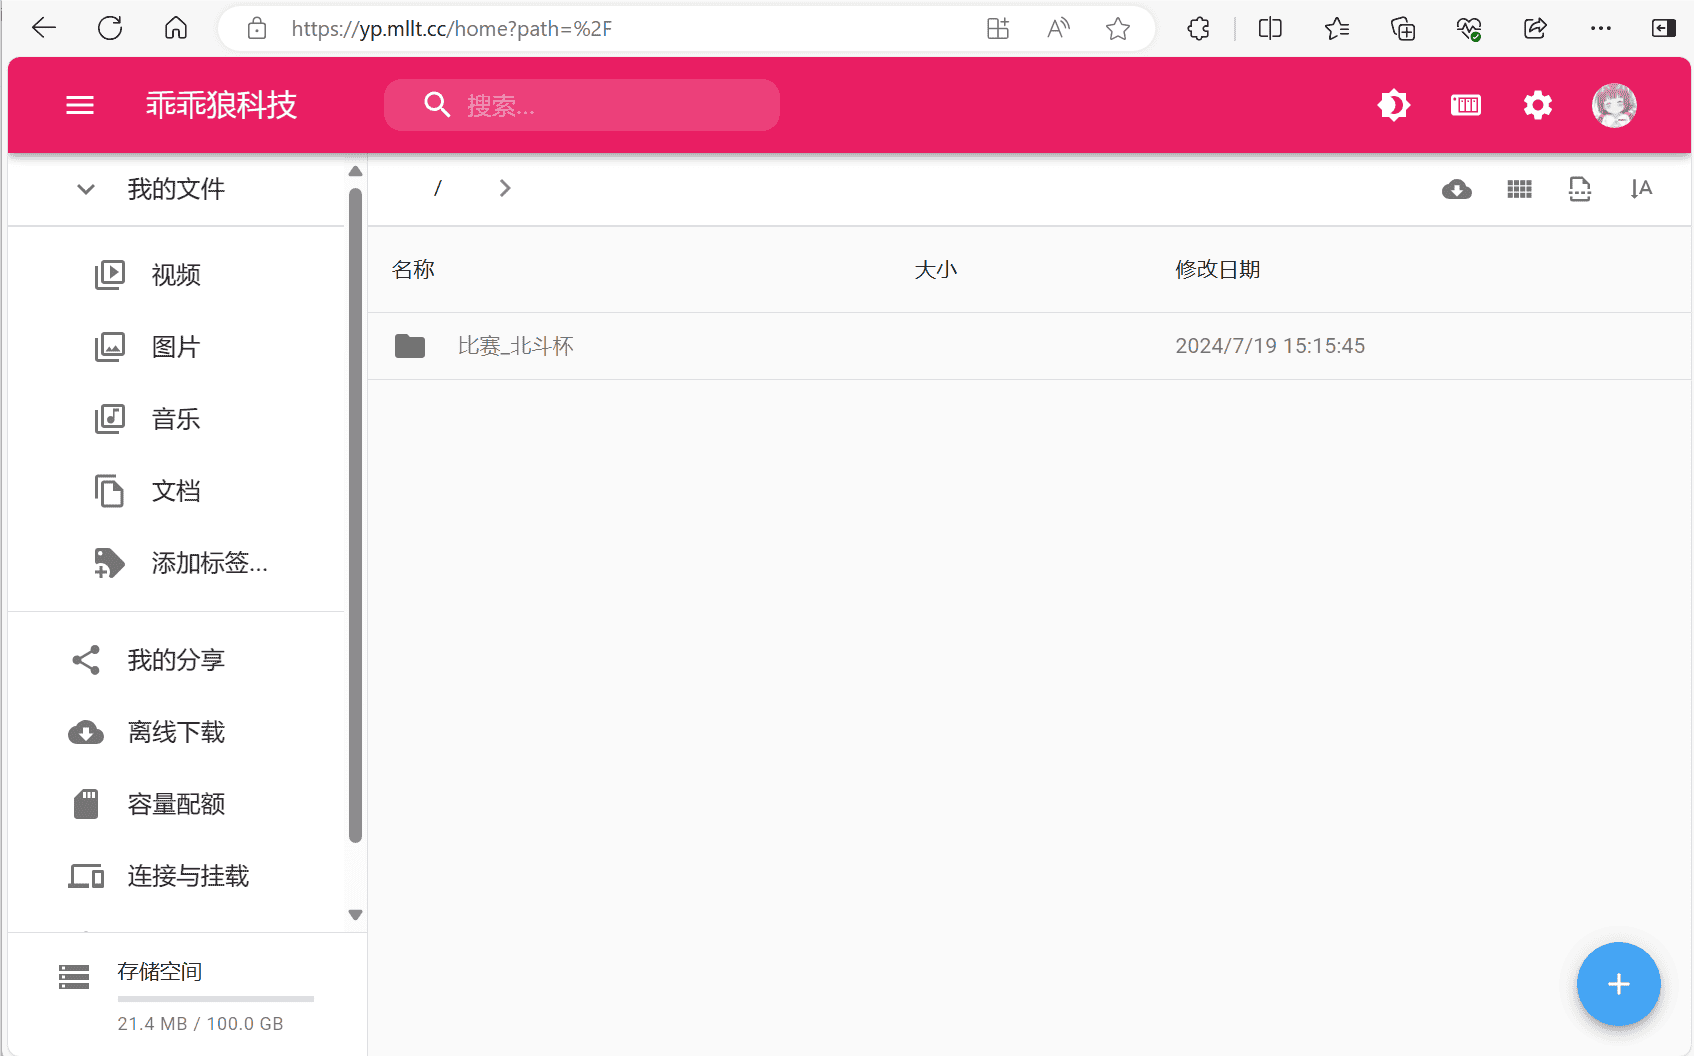Viewport: 1694px width, 1056px height.
Task: Open the pagination settings icon
Action: (x=1579, y=188)
